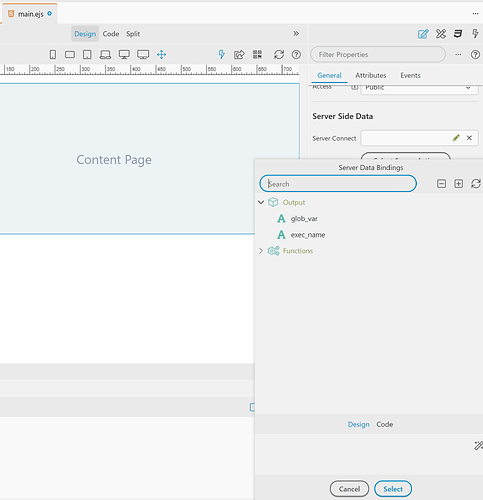Switch bindings dialog to Design mode
Image resolution: width=483 pixels, height=500 pixels.
pyautogui.click(x=359, y=424)
